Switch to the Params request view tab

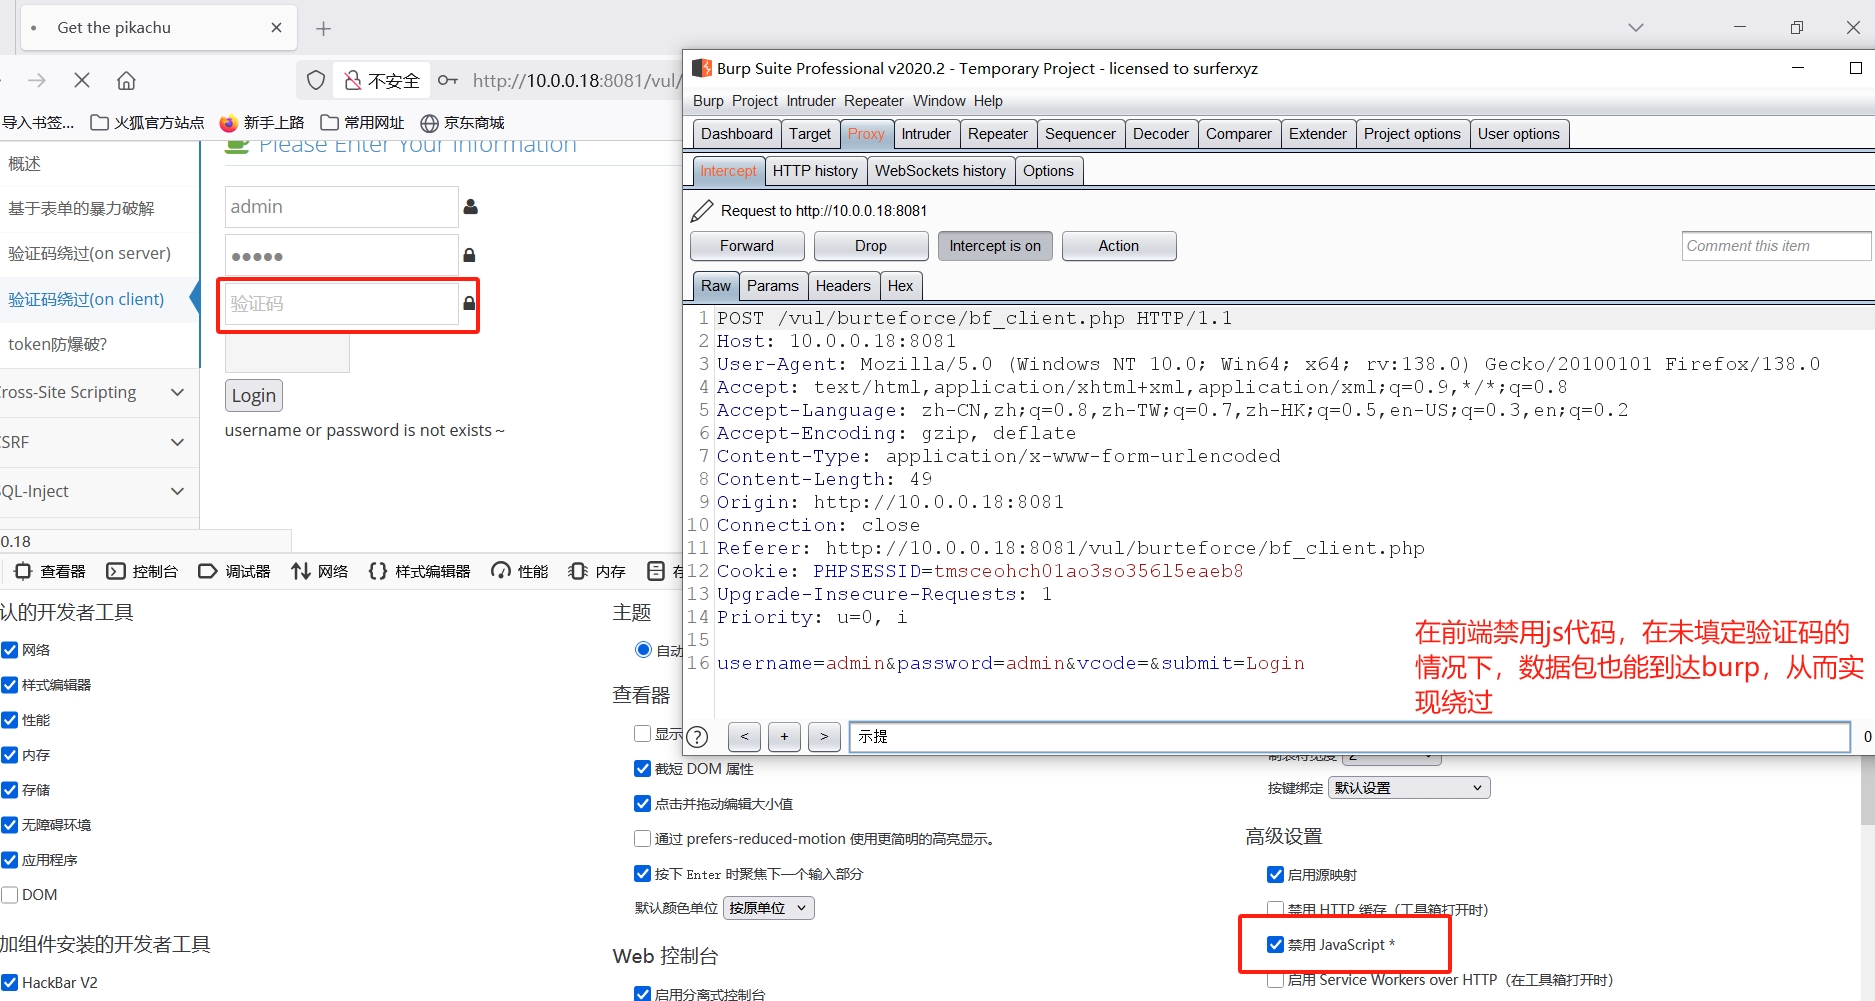[x=773, y=286]
